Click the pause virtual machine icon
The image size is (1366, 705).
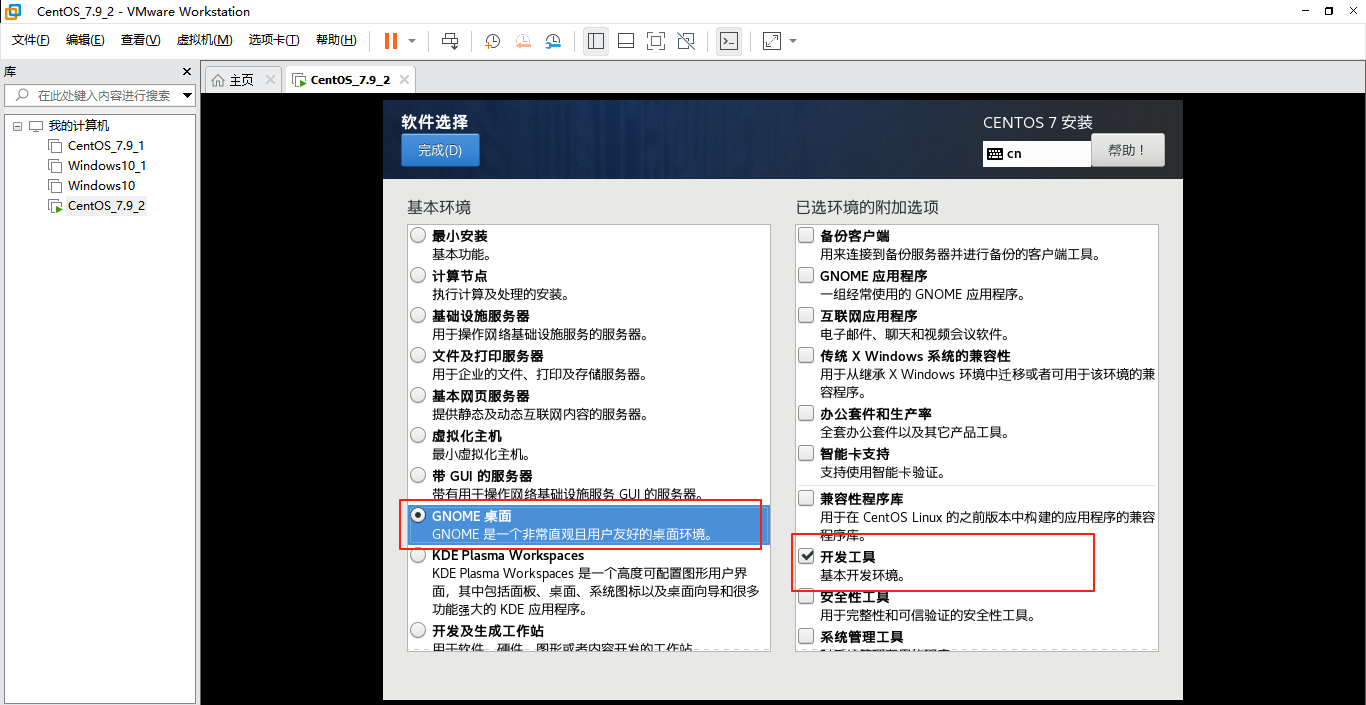390,41
